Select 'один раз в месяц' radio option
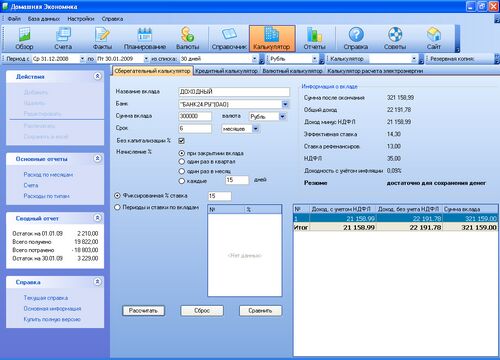Image resolution: width=500 pixels, height=360 pixels. 182,171
